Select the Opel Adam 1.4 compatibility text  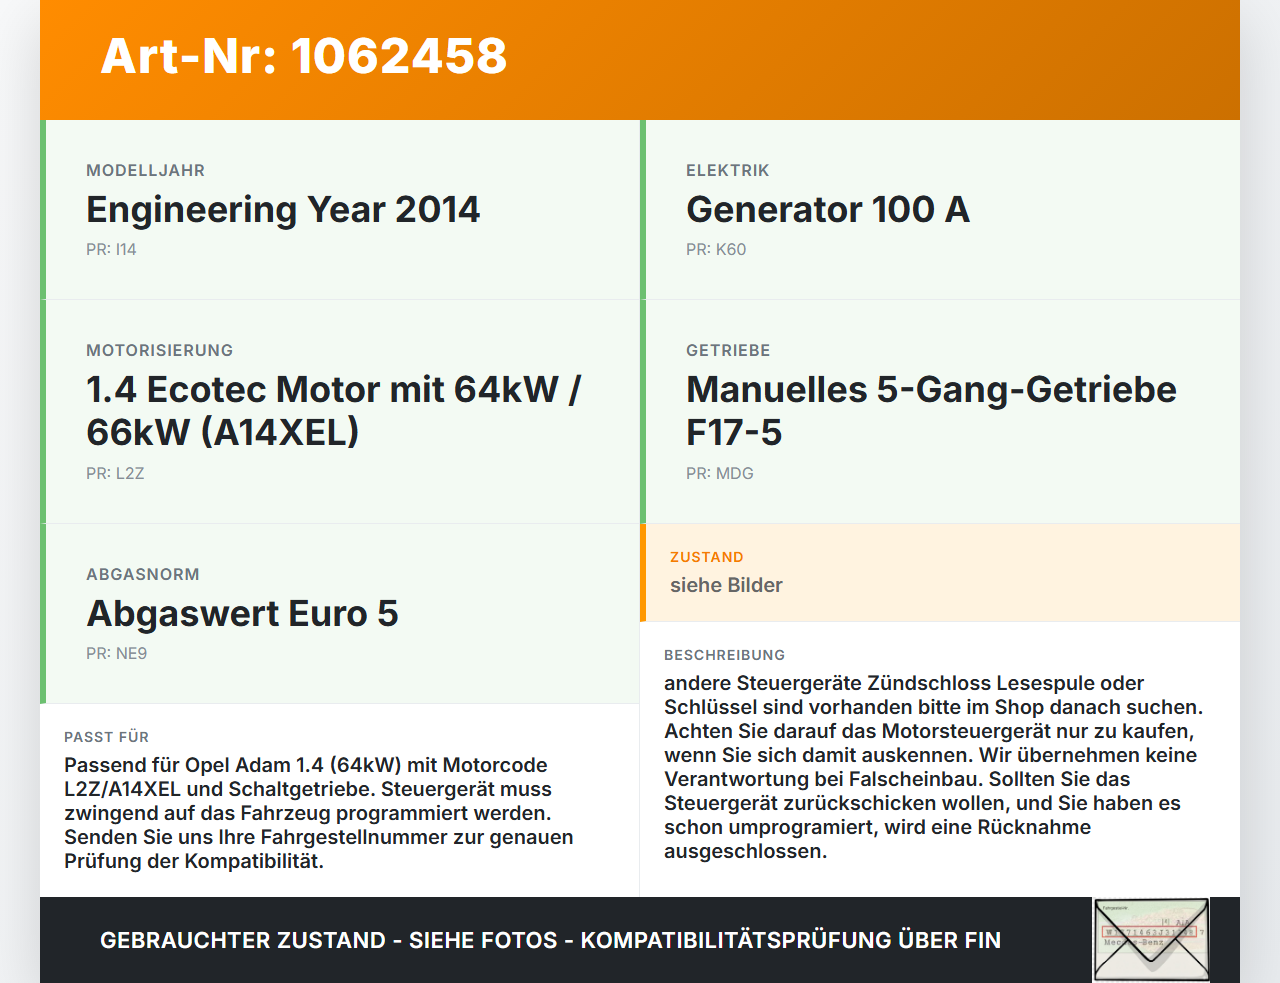(x=319, y=813)
